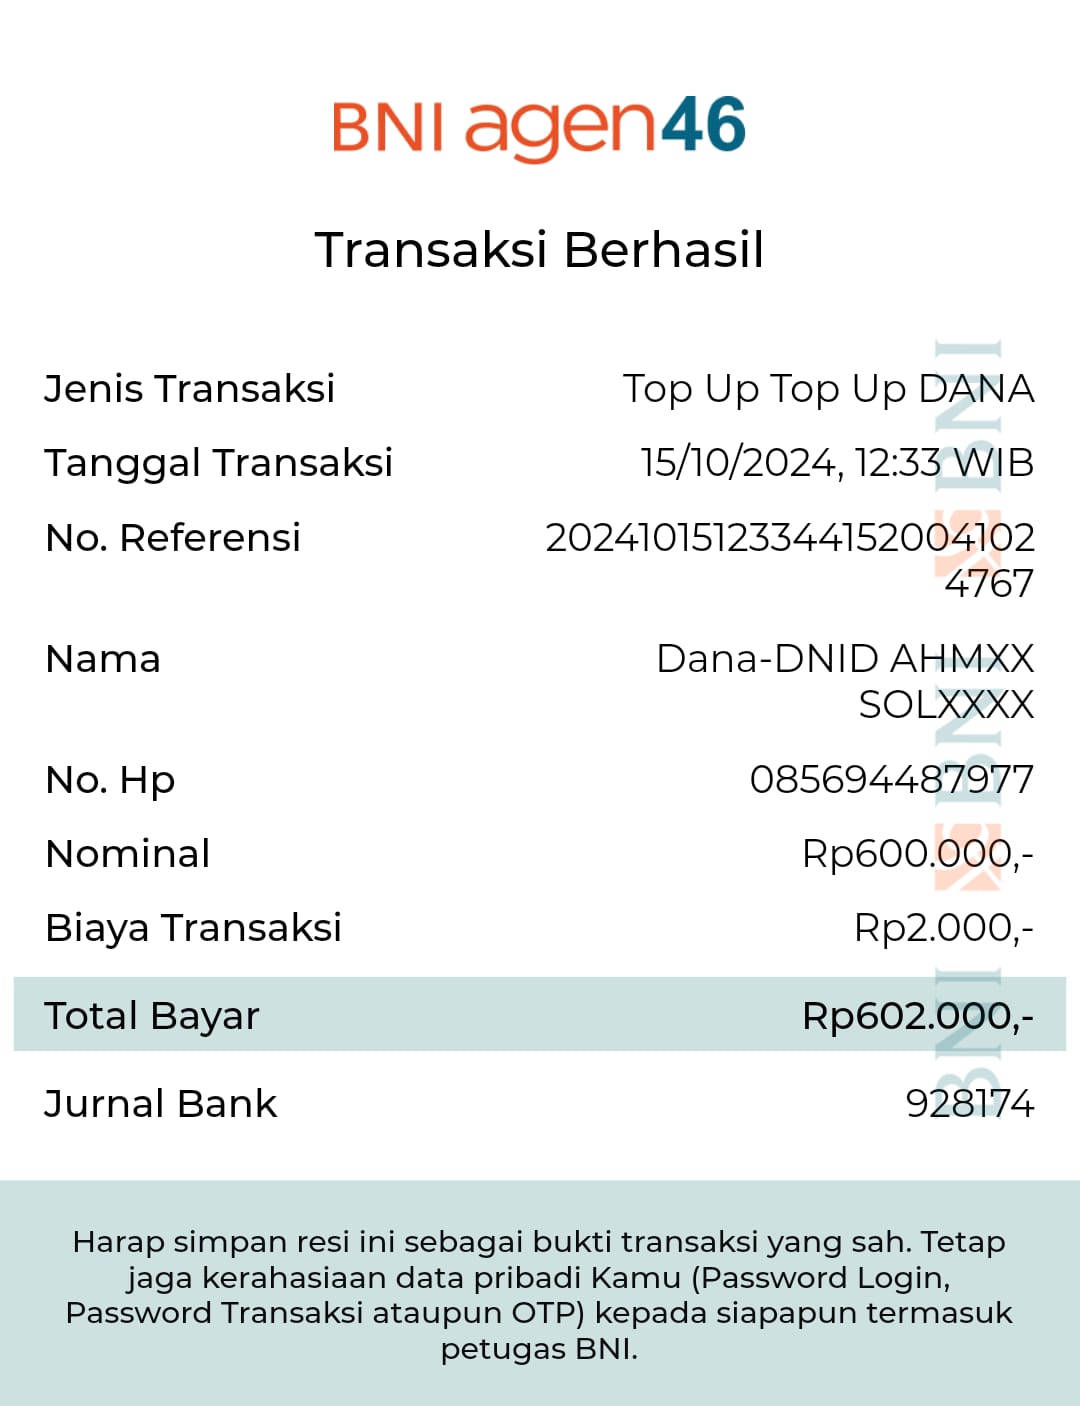1080x1406 pixels.
Task: Click the footer notice about keeping the receipt
Action: (x=539, y=1295)
